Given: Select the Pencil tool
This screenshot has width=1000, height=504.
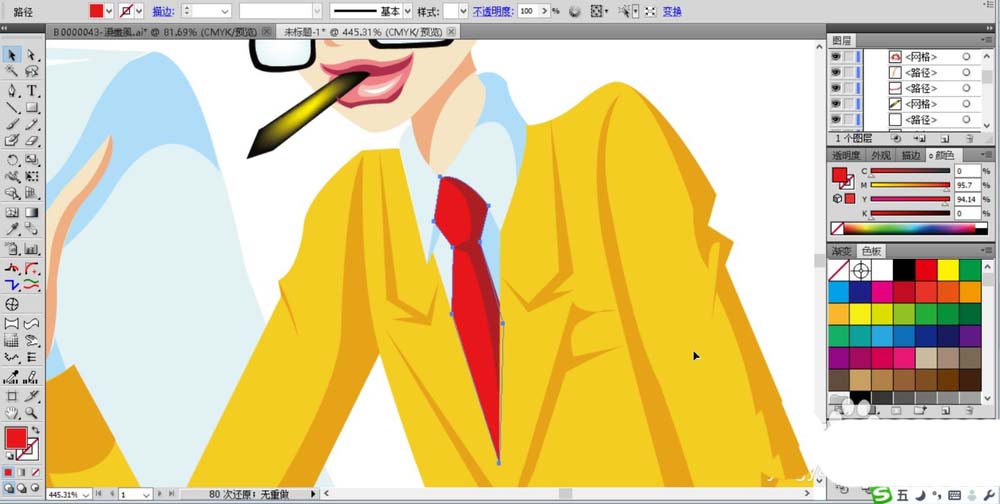Looking at the screenshot, I should (x=31, y=124).
